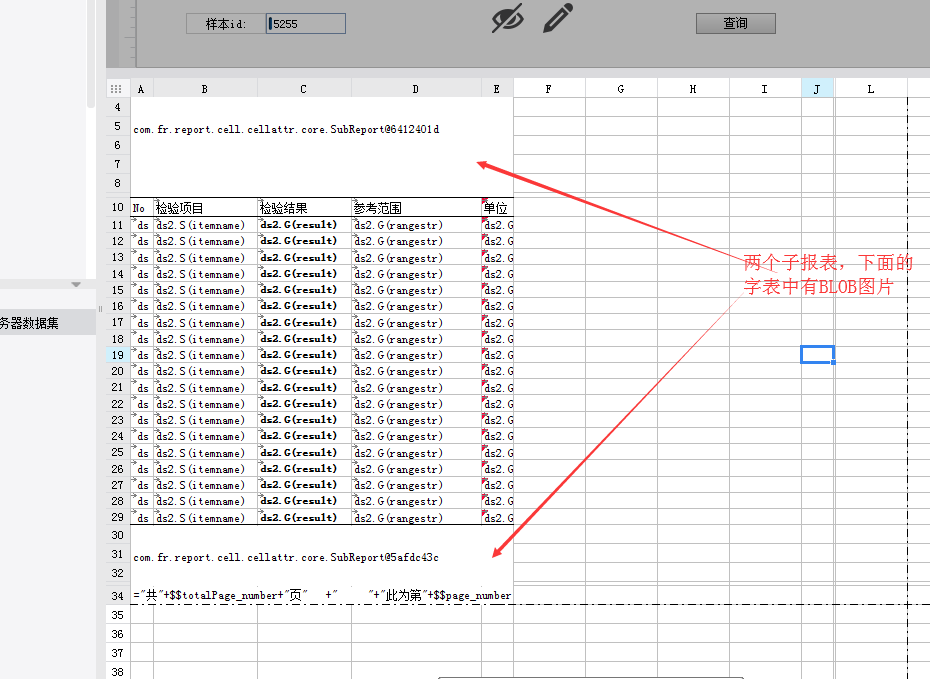The image size is (930, 679).
Task: Collapse the left panel via down triangle
Action: click(x=76, y=285)
